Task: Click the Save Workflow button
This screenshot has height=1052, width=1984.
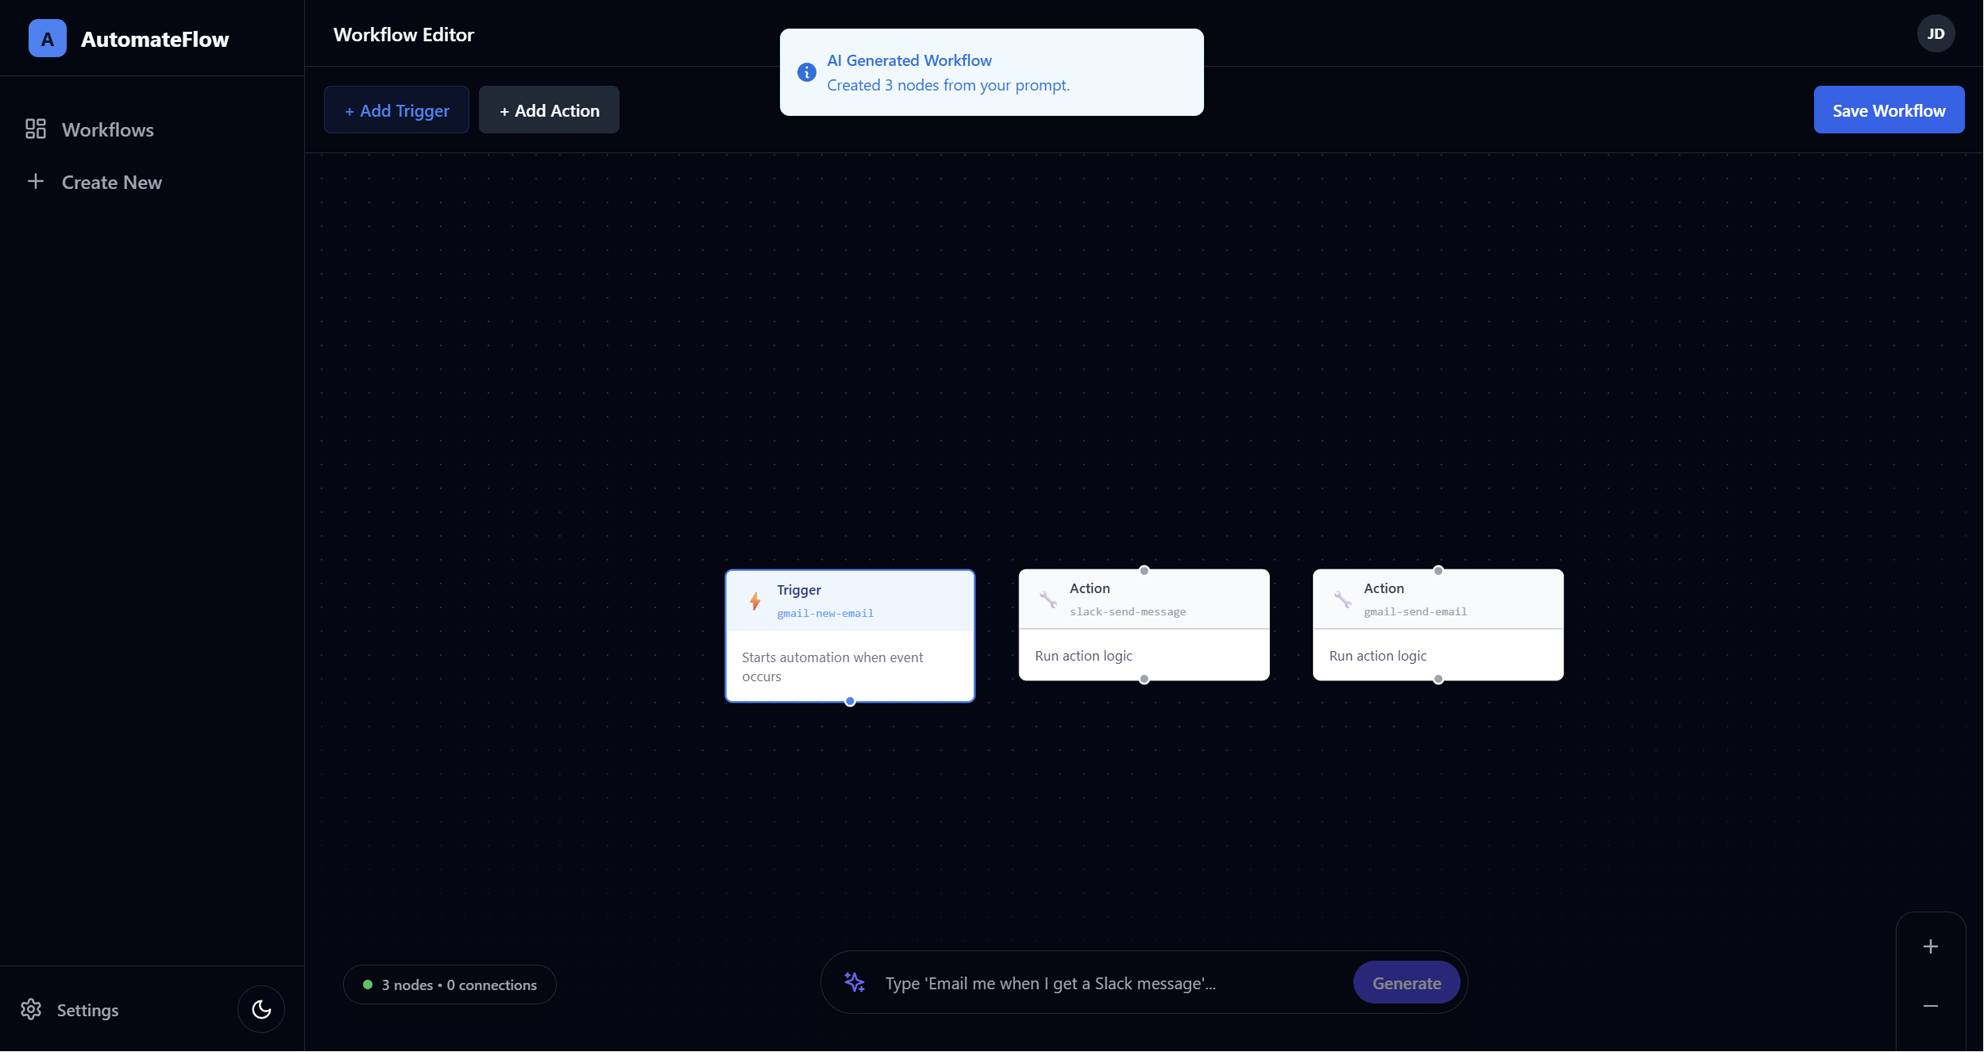Action: tap(1888, 109)
